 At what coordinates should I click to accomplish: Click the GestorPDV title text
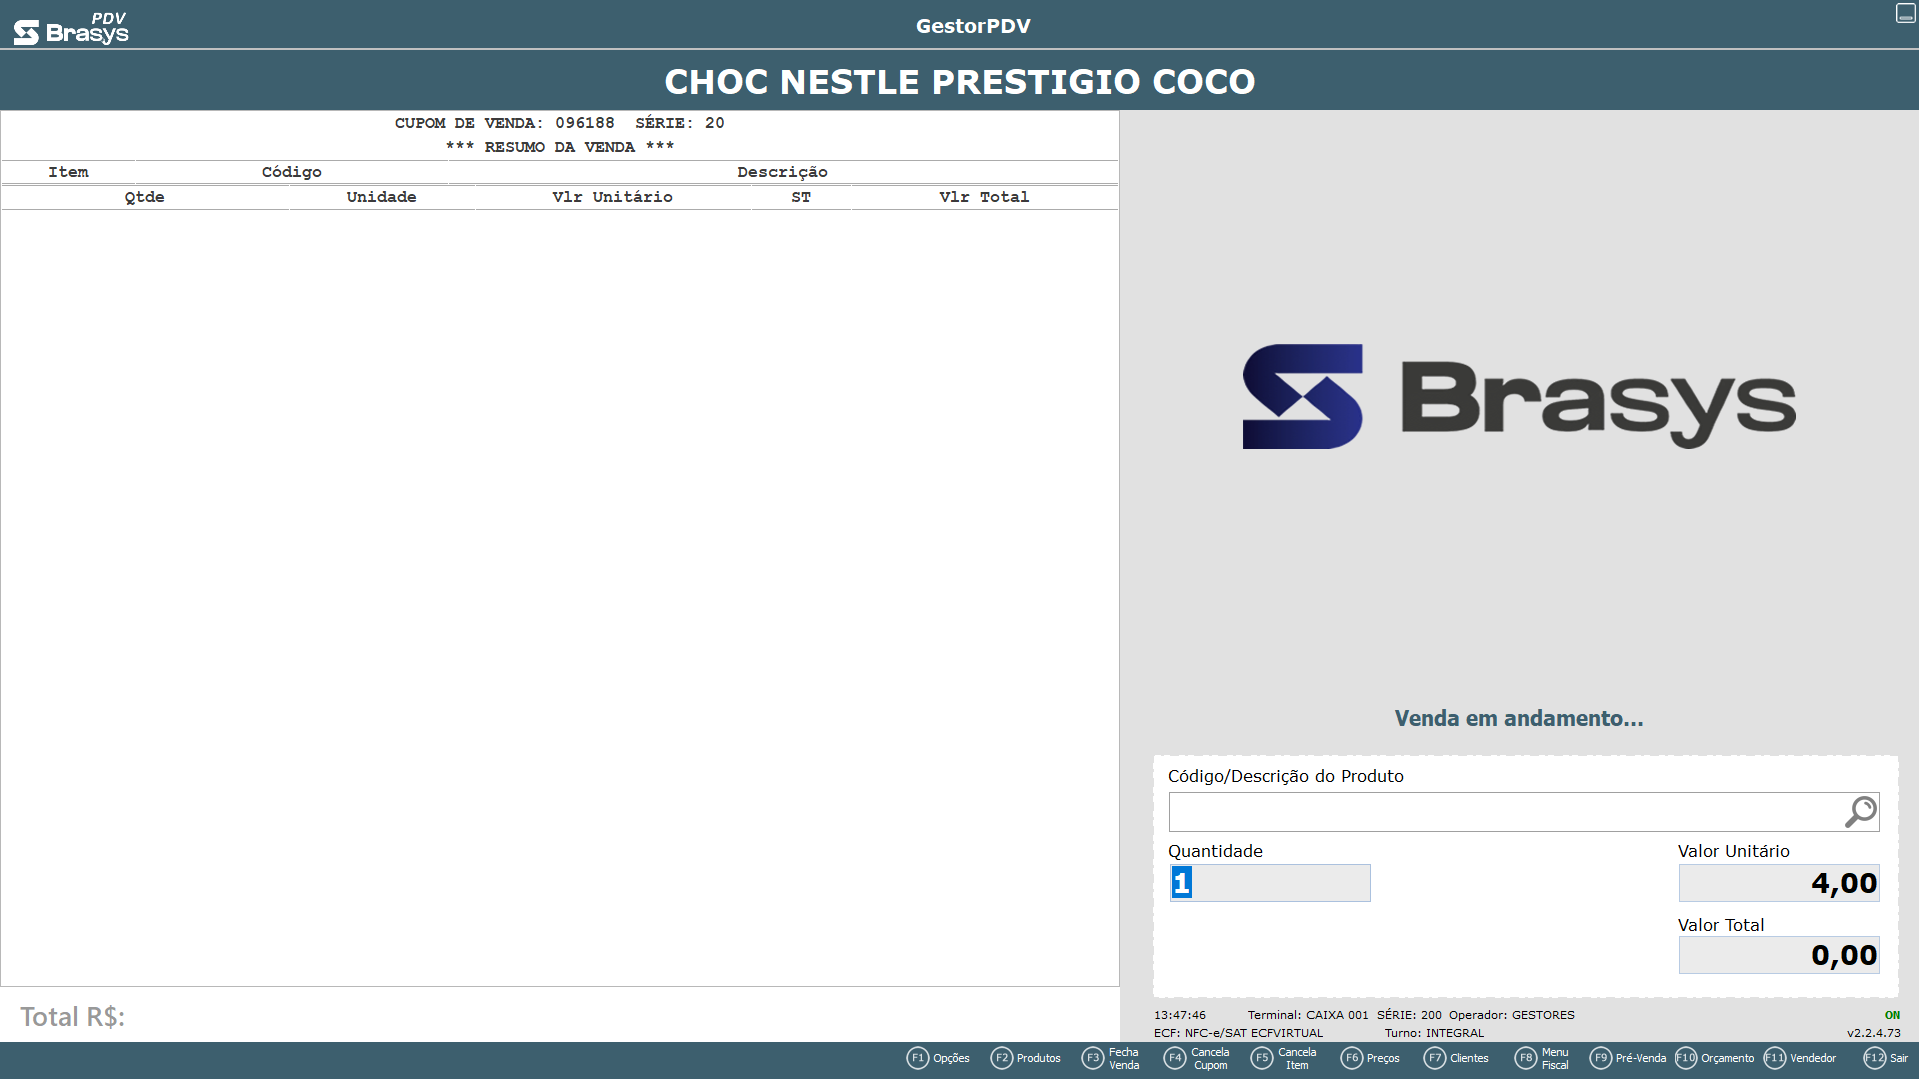pos(973,26)
